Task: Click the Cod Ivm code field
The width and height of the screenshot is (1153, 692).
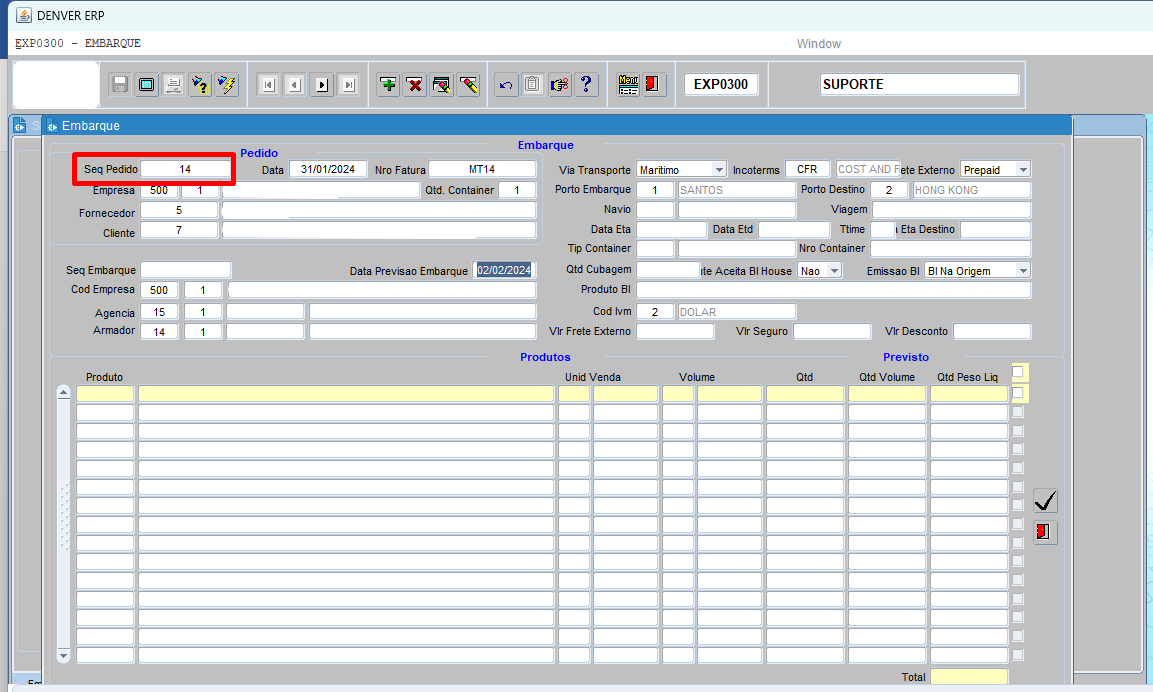Action: (x=654, y=312)
